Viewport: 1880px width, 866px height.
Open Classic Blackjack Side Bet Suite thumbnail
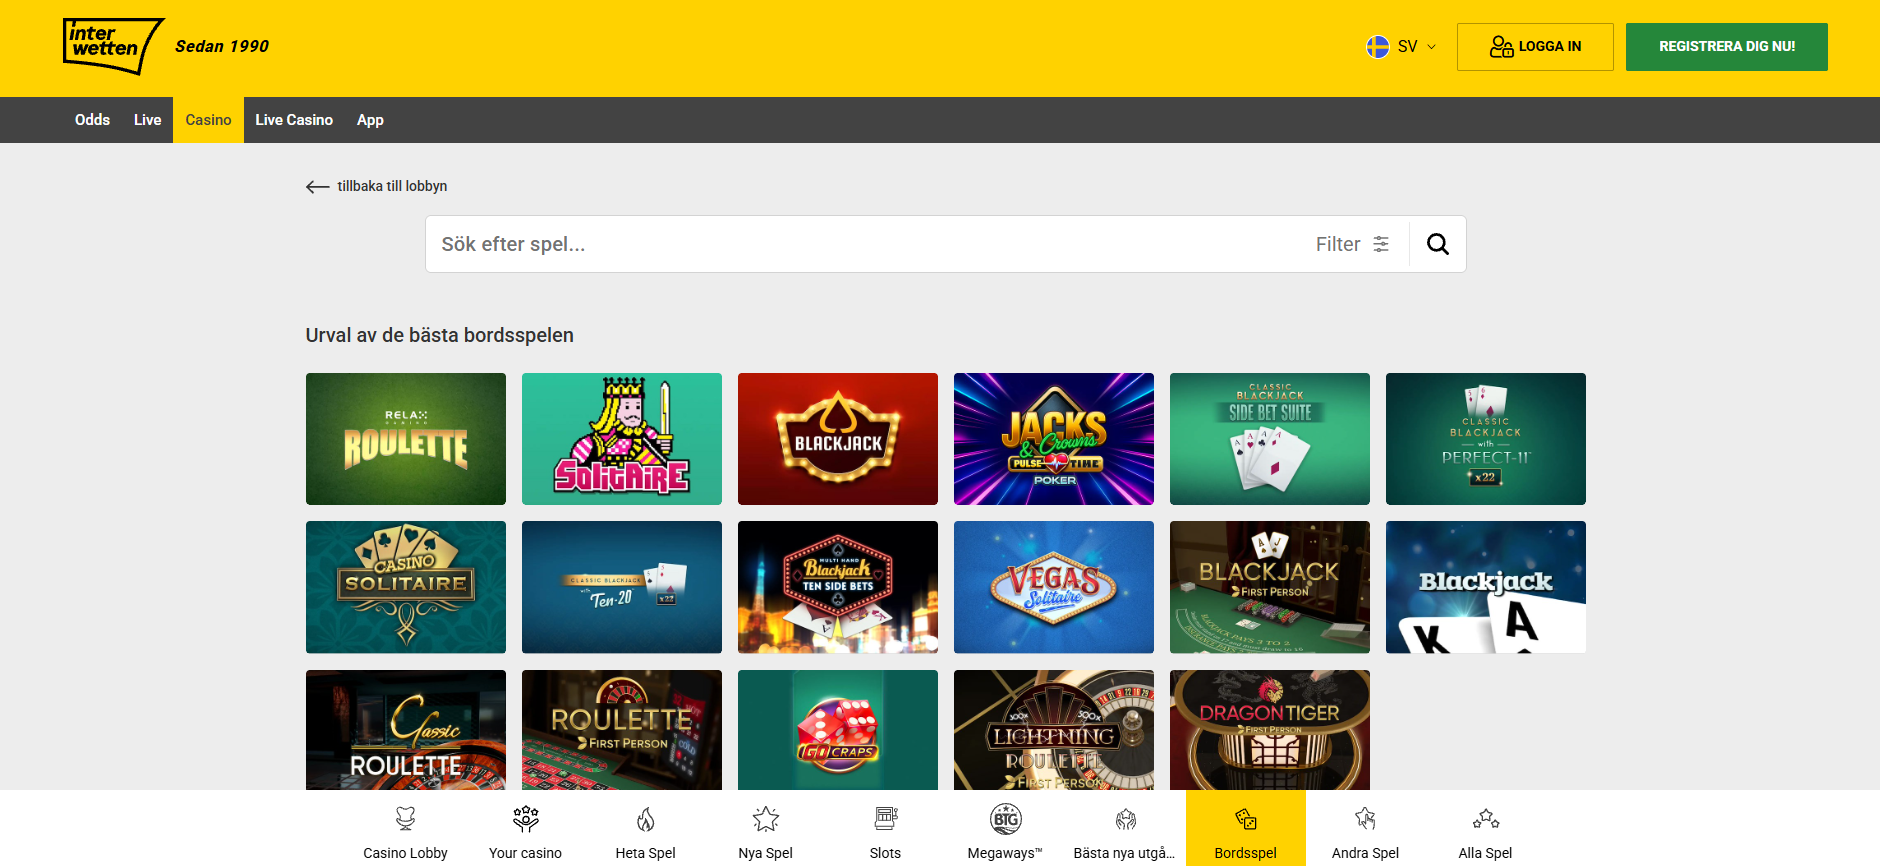click(1270, 439)
